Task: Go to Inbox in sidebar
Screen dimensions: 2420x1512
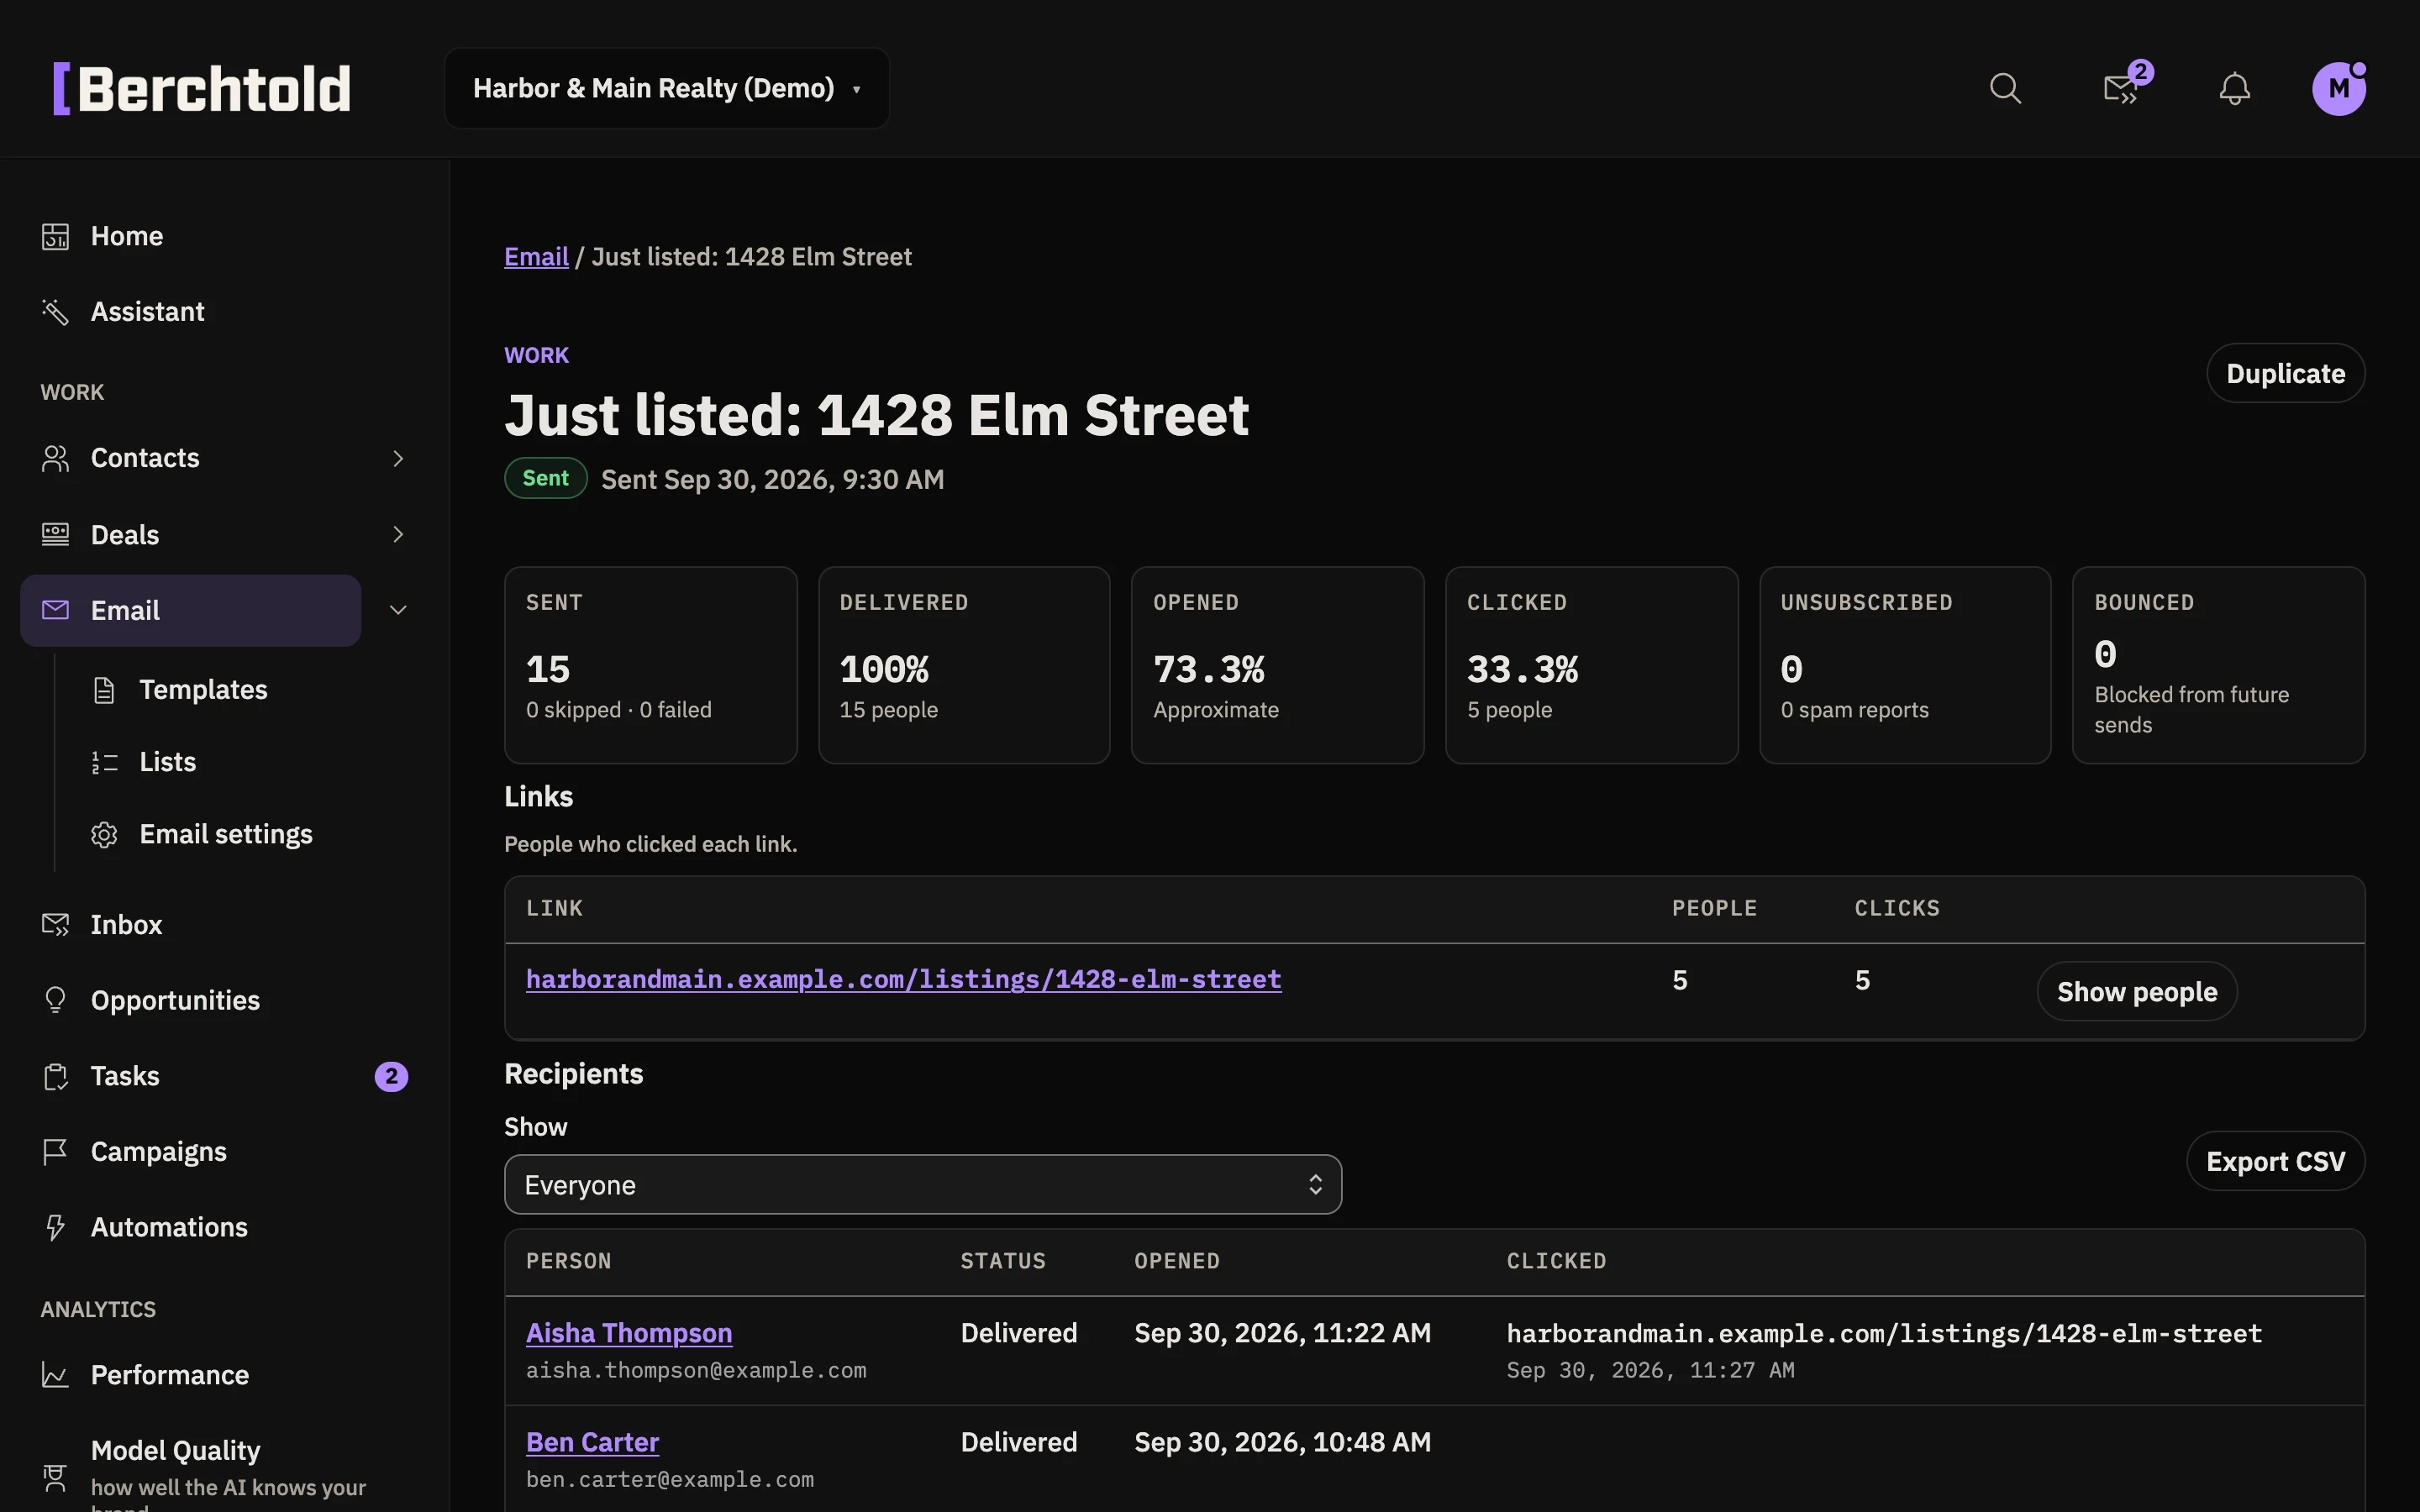Action: pos(126,925)
